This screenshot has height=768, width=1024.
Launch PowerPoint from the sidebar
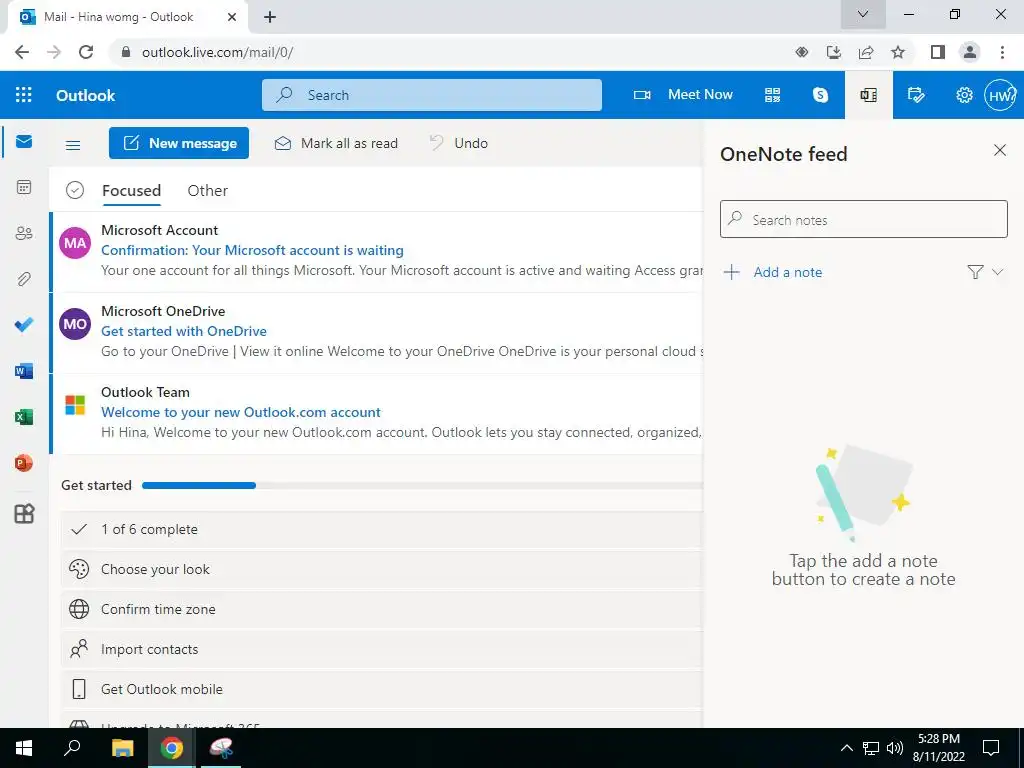tap(24, 463)
